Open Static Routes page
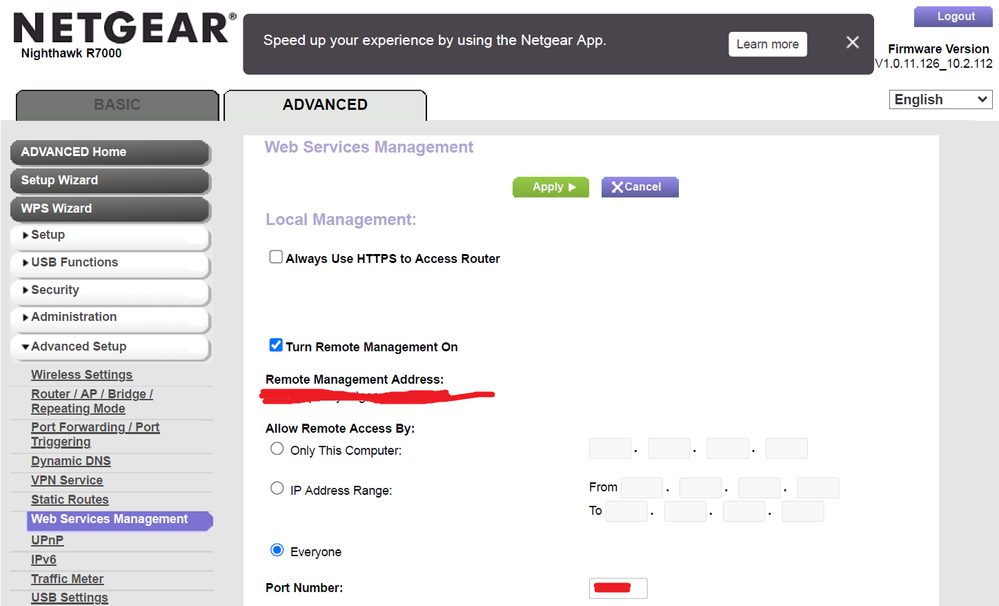Screen dimensions: 999x606 pos(69,500)
